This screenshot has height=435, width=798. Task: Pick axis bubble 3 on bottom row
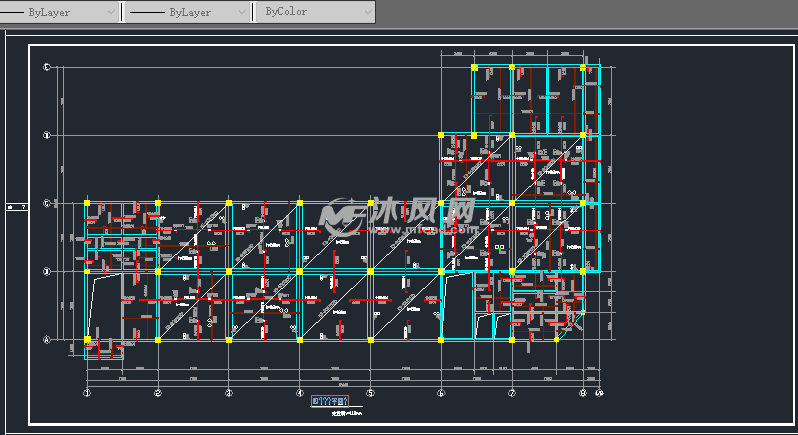[x=229, y=394]
